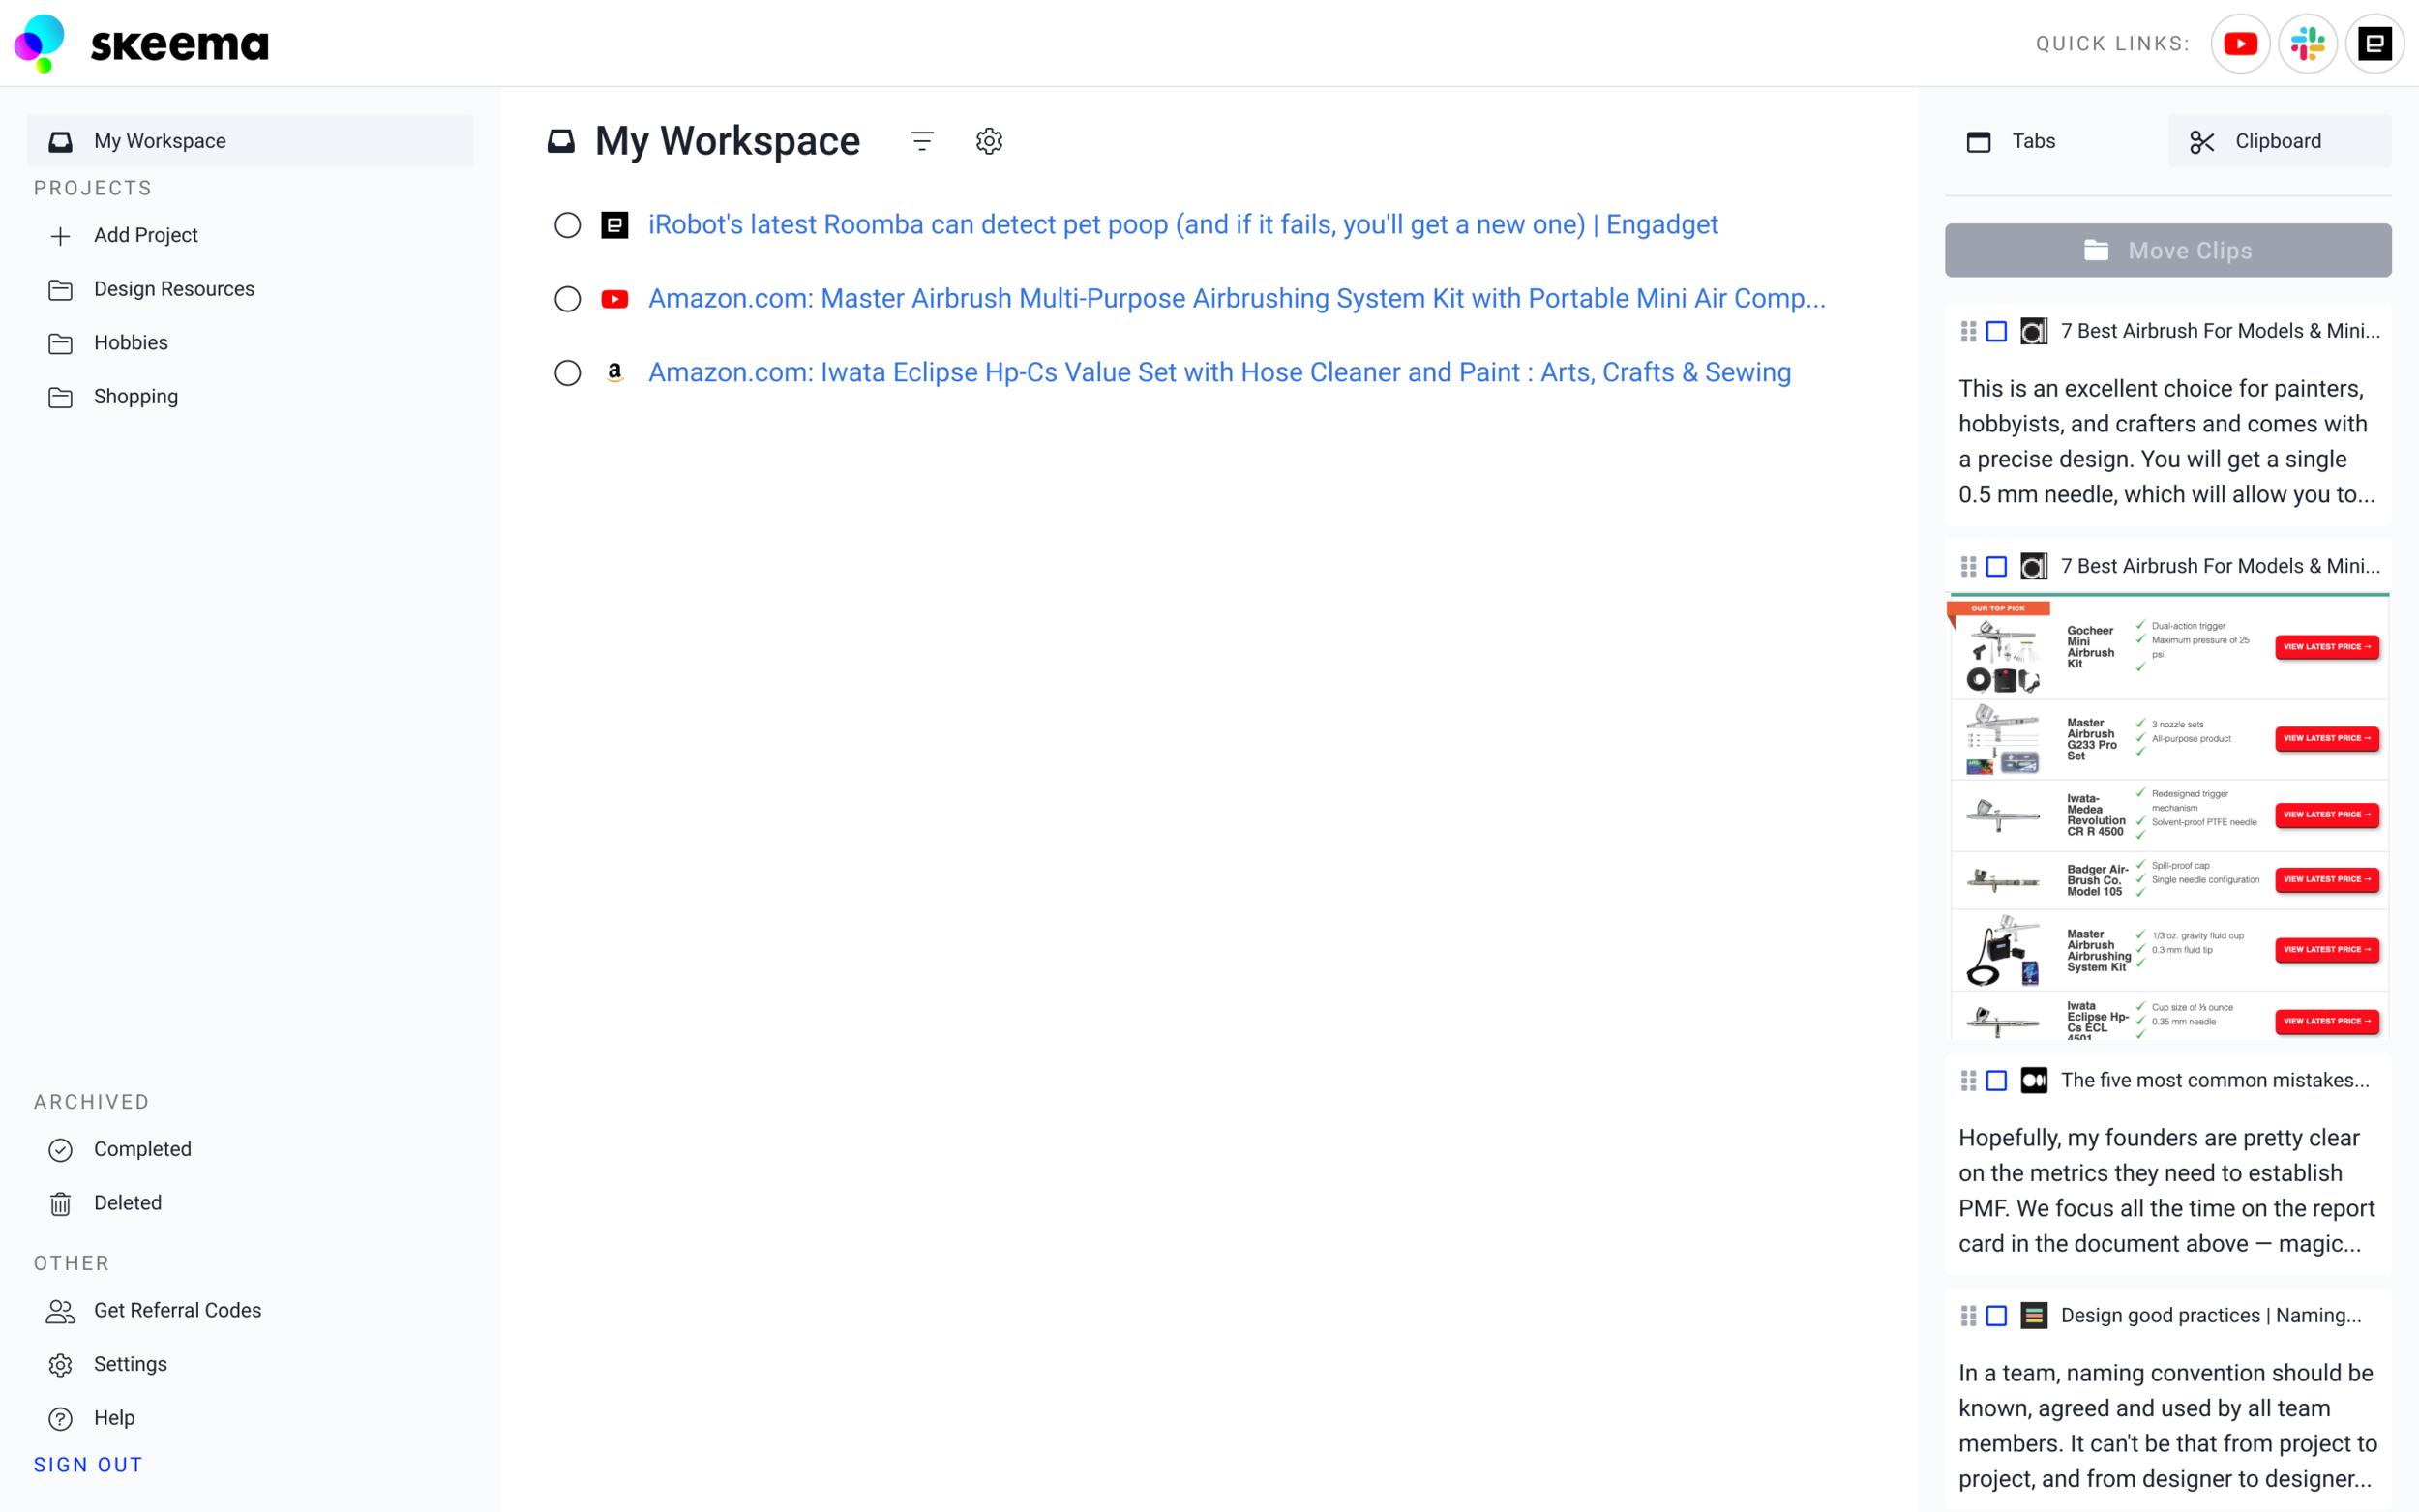Screen dimensions: 2419x1512
Task: Click drag handle of Design good practices clip
Action: coord(1968,1315)
